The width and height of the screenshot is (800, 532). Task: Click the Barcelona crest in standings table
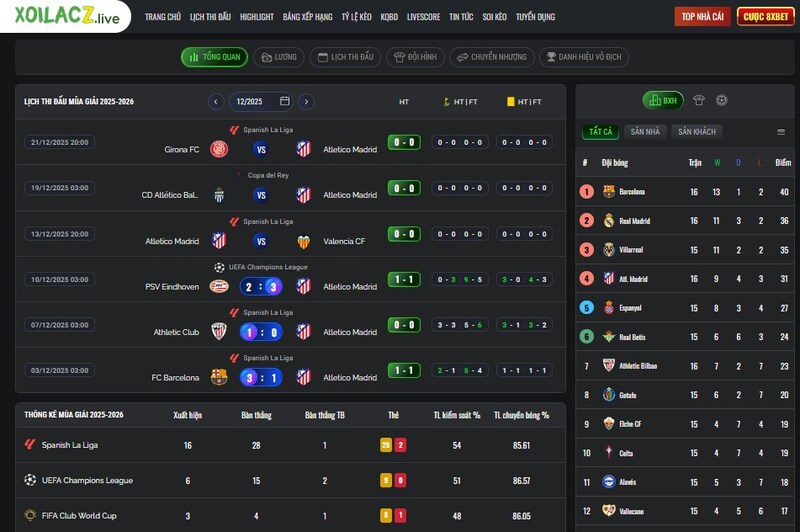coord(609,191)
